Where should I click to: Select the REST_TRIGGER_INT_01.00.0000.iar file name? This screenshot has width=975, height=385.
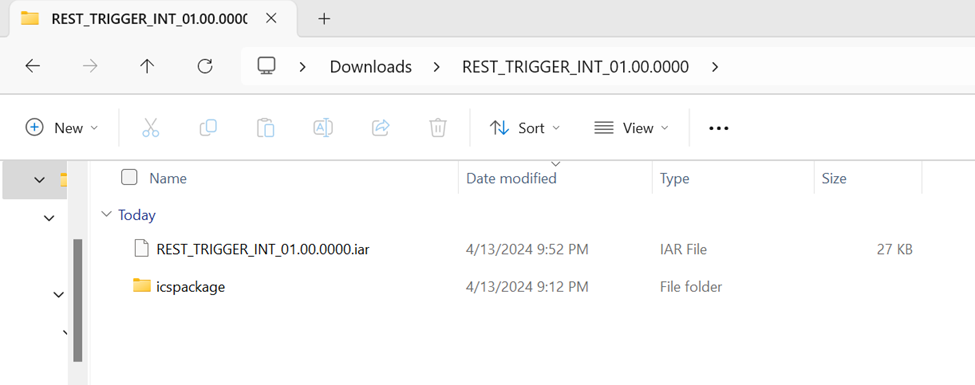point(263,249)
